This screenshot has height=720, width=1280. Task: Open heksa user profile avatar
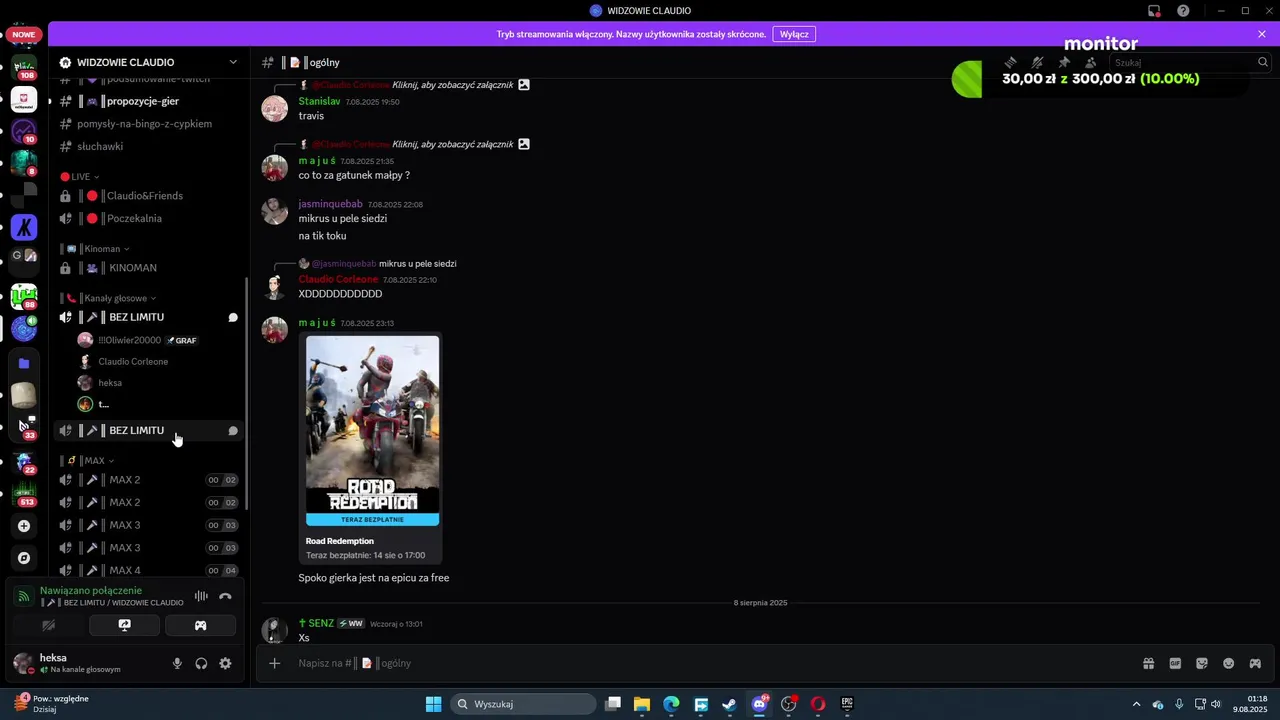tap(24, 663)
